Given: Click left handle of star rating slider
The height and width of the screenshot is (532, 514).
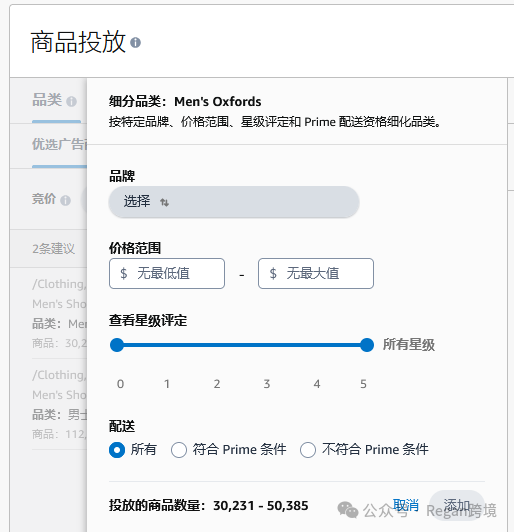Looking at the screenshot, I should tap(117, 345).
